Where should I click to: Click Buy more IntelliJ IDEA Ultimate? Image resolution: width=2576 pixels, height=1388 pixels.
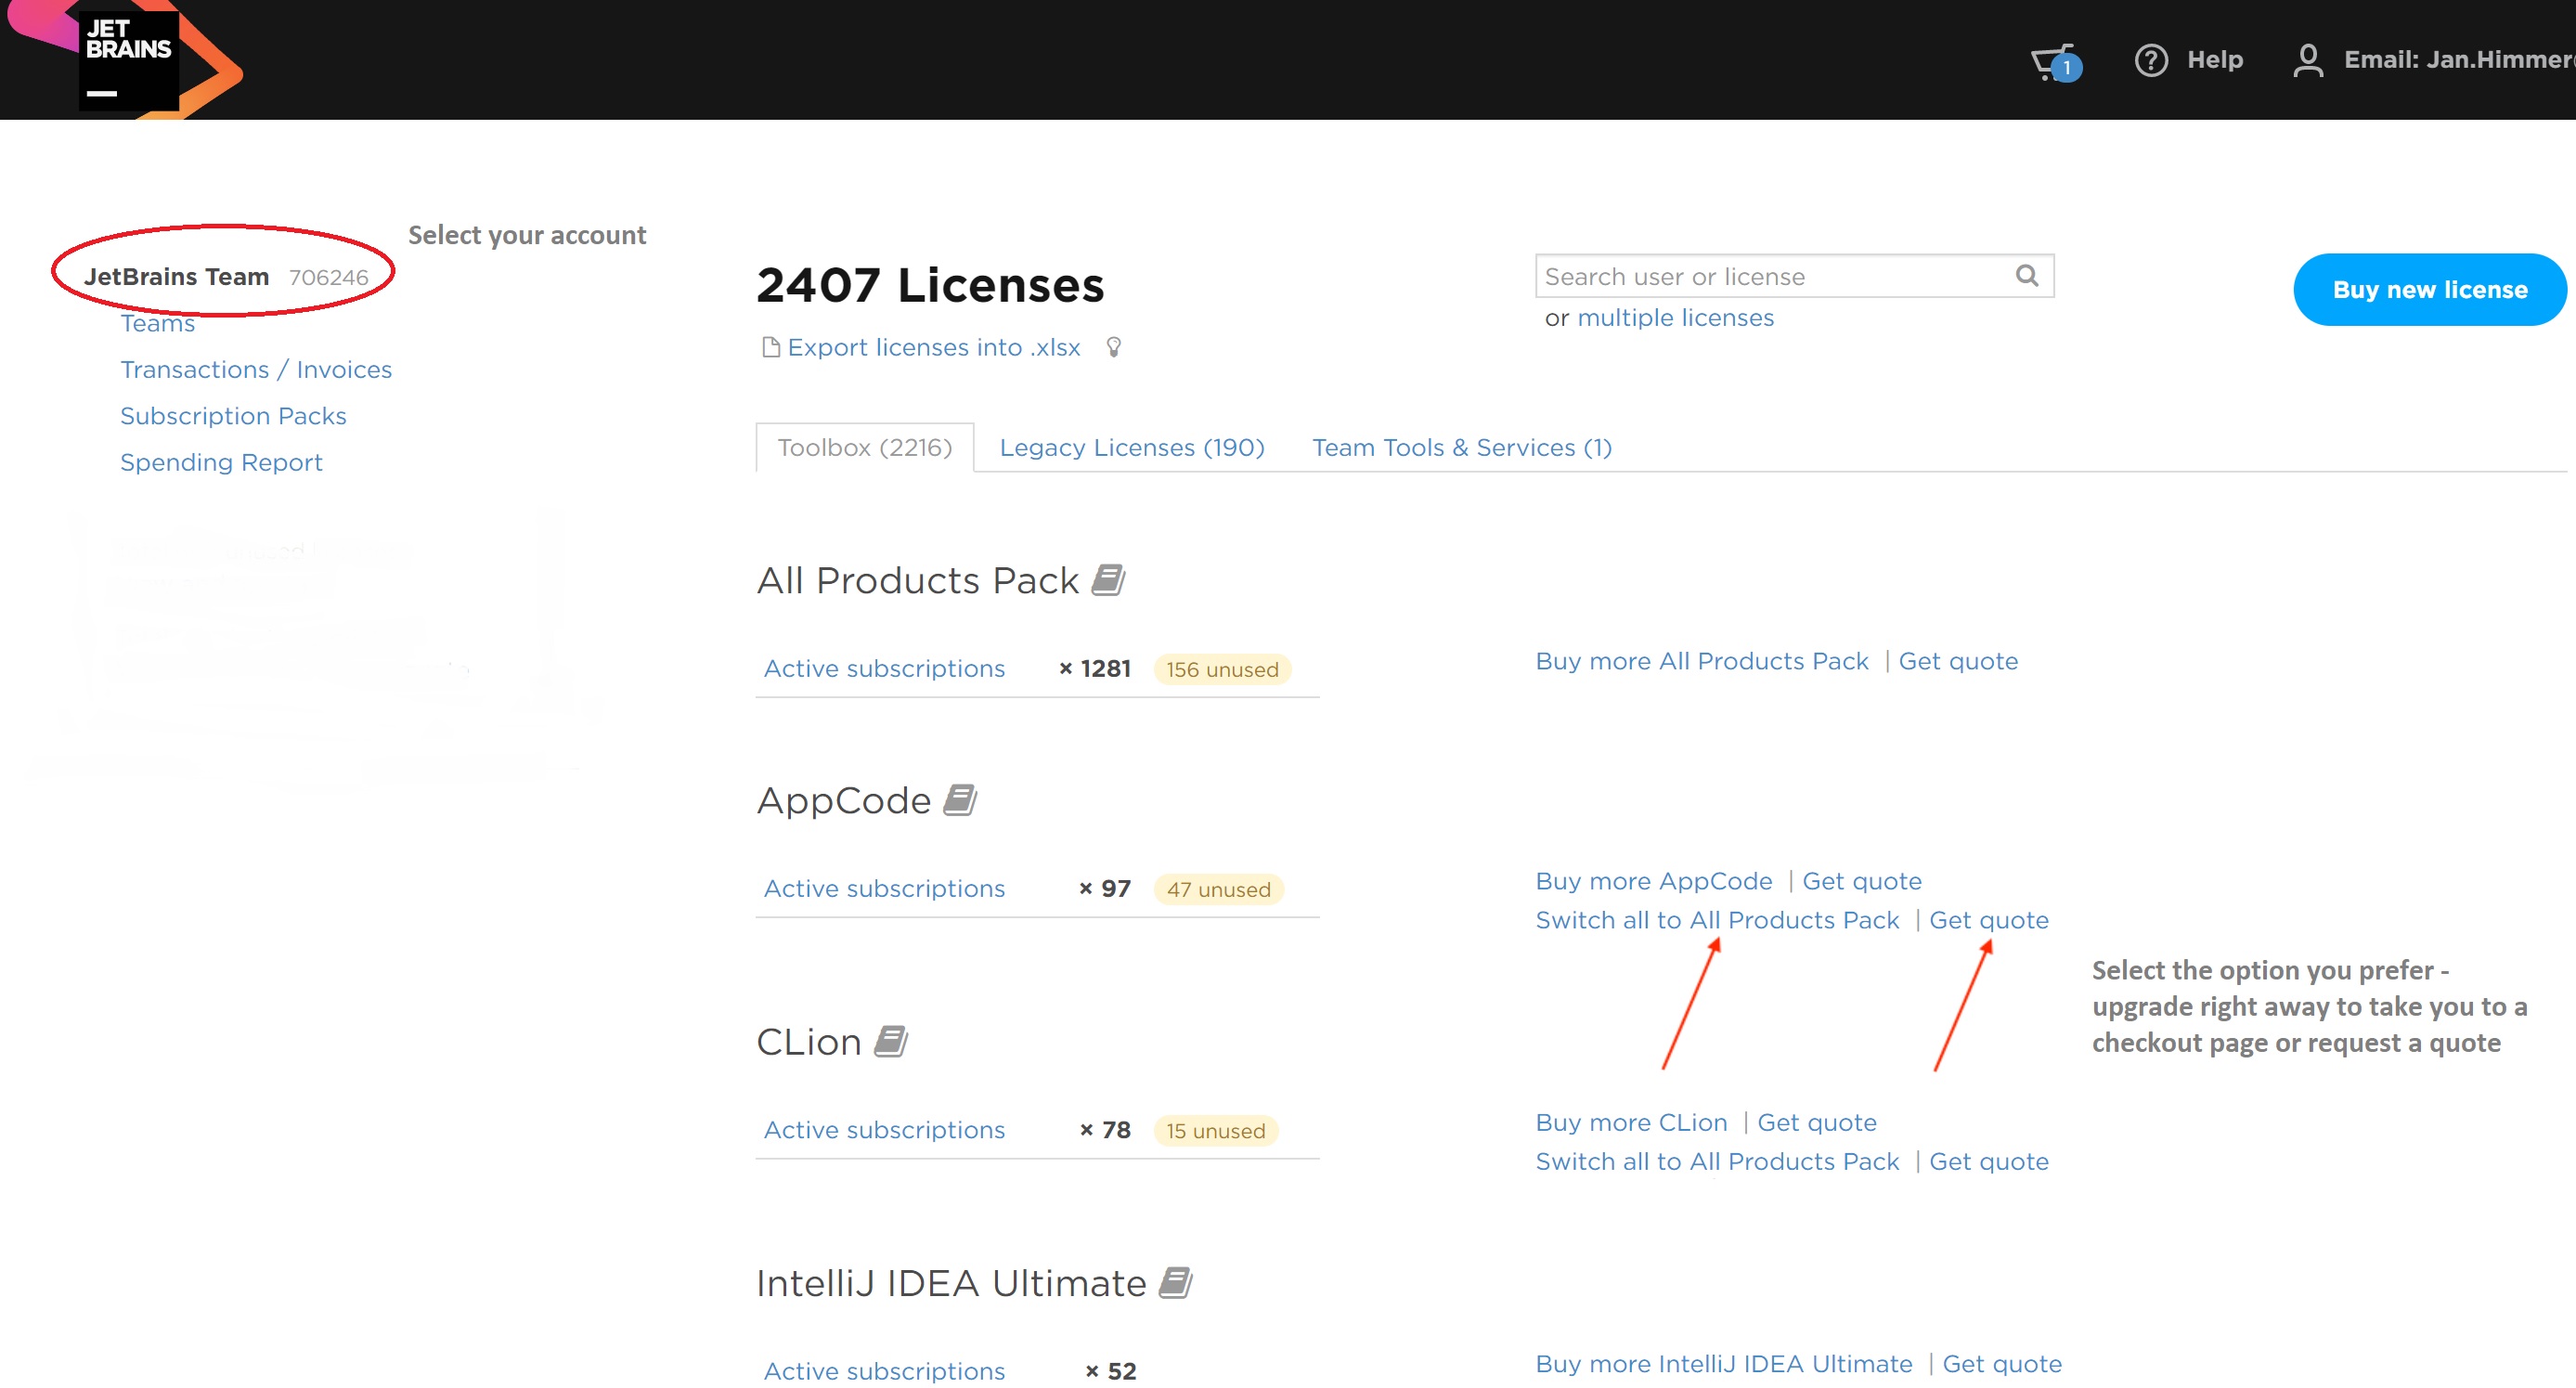[x=1724, y=1363]
